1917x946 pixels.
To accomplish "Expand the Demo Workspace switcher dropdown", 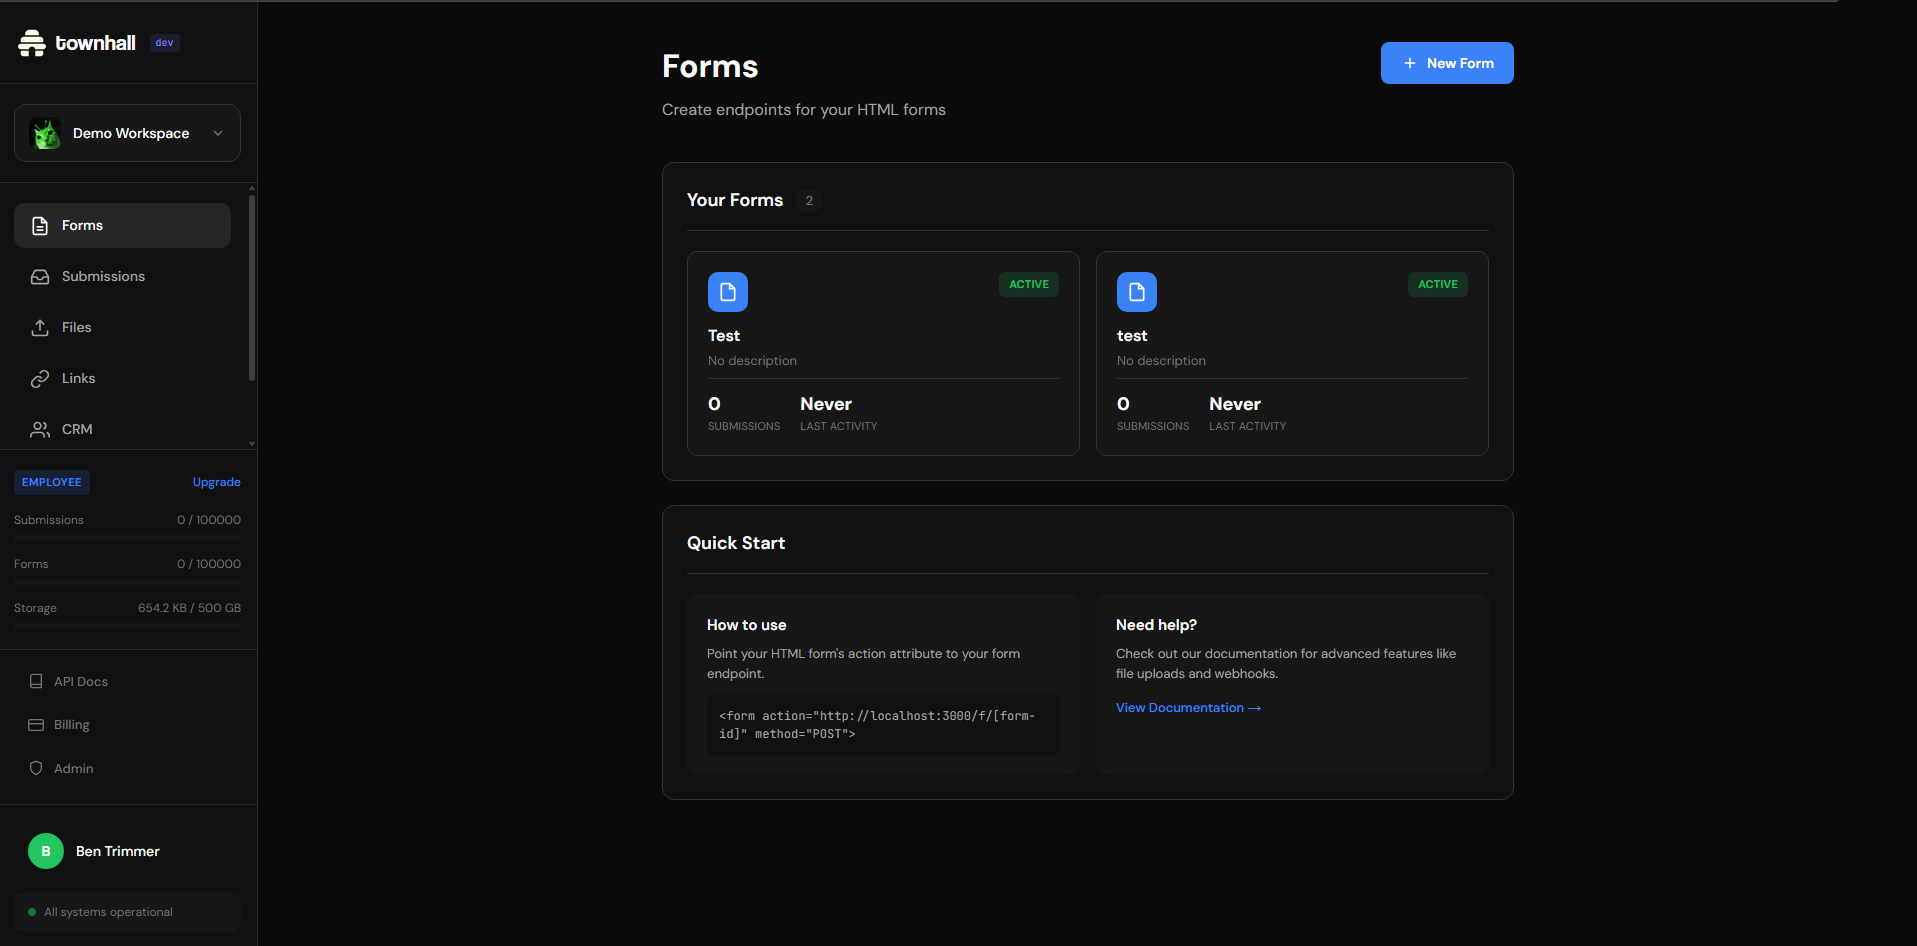I will click(x=127, y=133).
